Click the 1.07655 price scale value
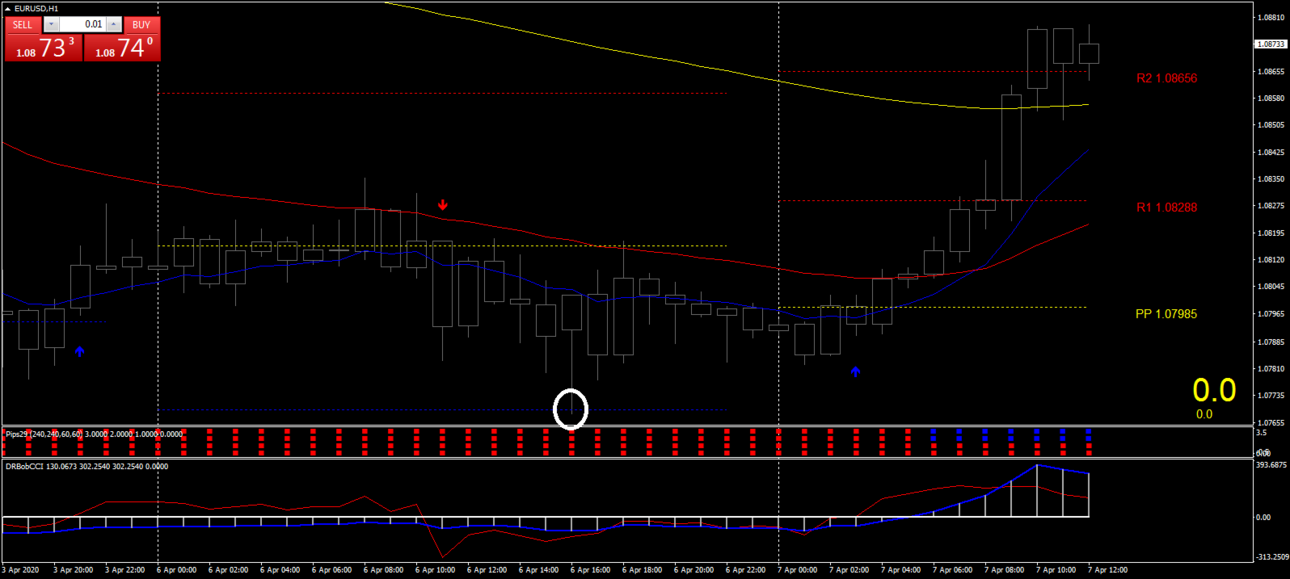The height and width of the screenshot is (579, 1290). 1271,422
